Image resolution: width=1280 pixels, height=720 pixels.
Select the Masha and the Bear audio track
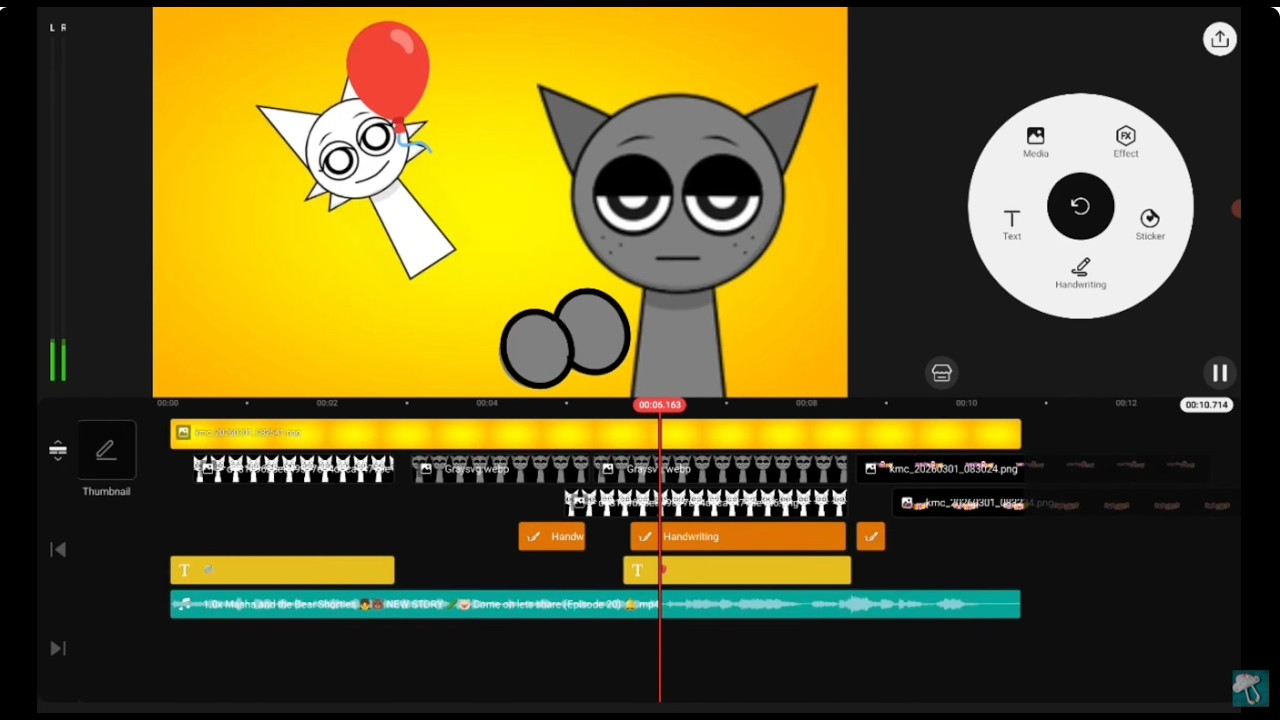pos(595,604)
